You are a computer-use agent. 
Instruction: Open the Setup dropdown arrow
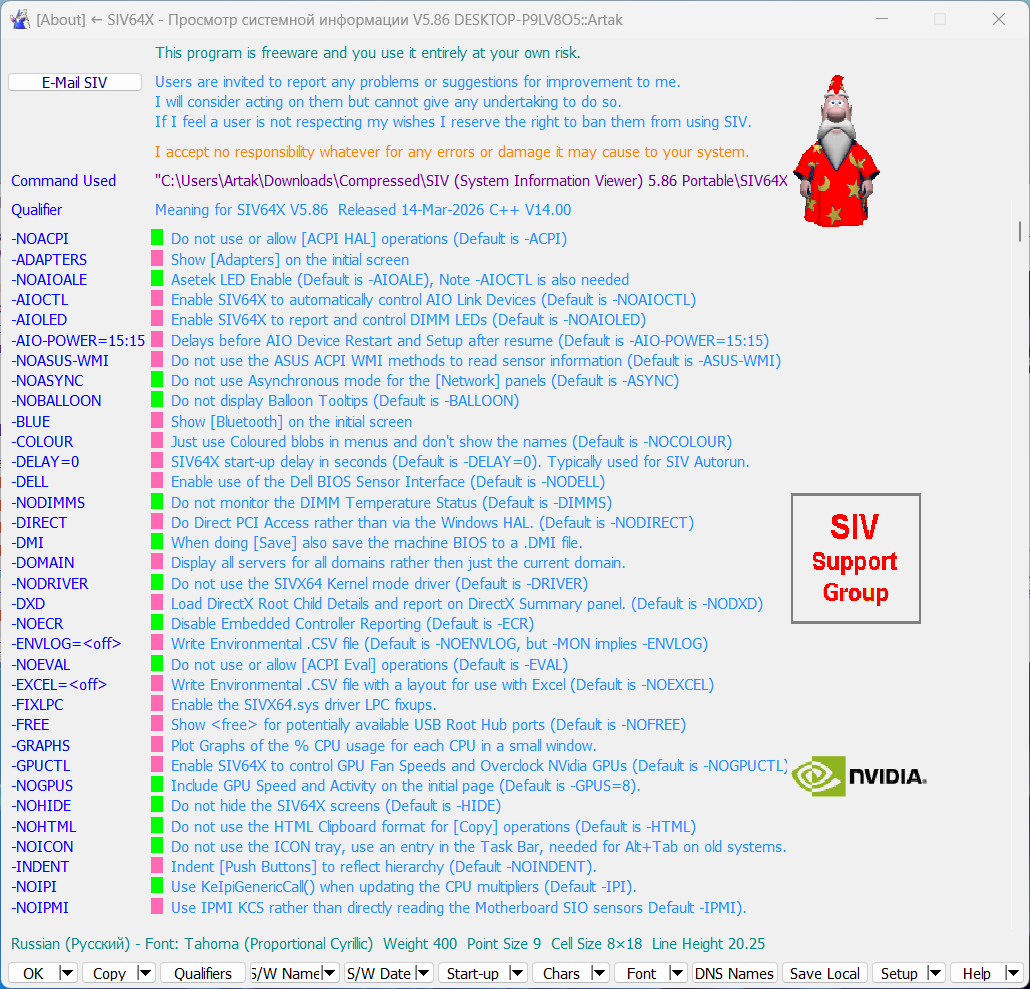pos(935,973)
